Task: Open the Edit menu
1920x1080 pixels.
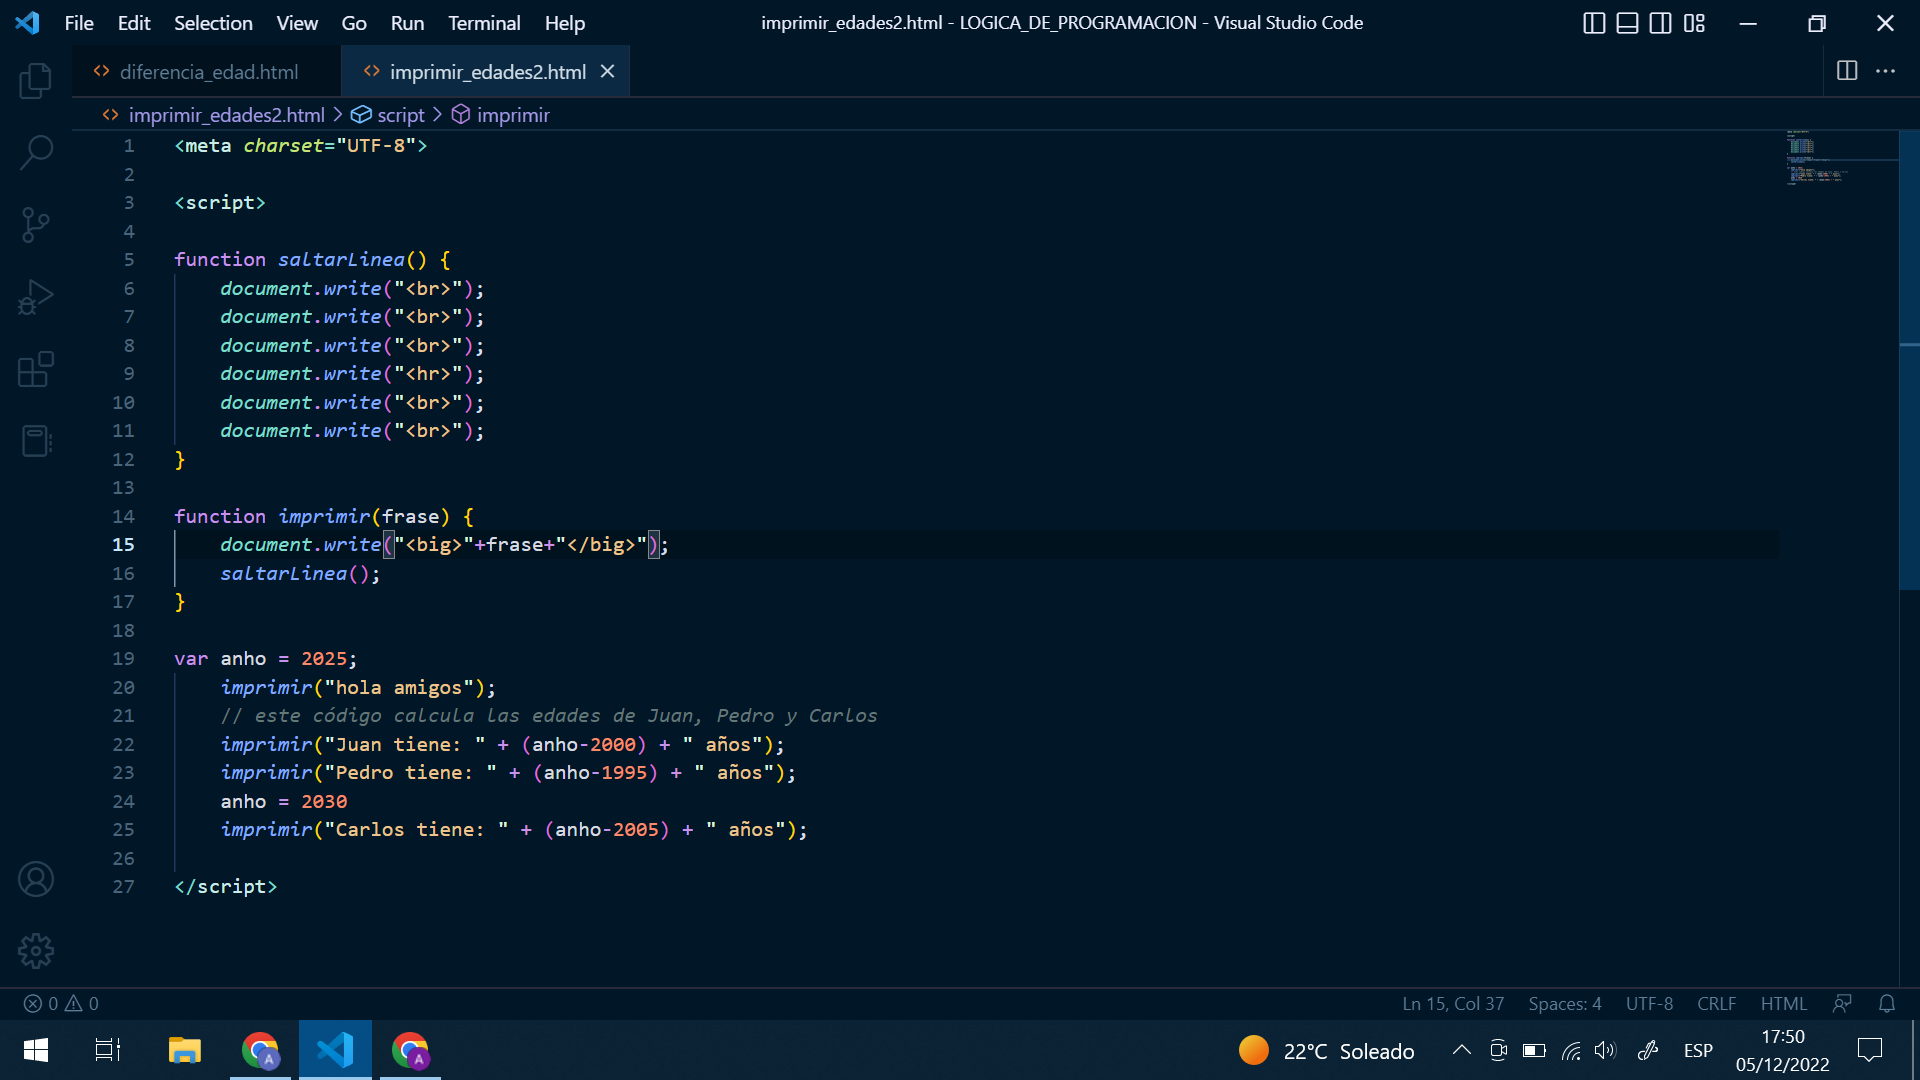Action: pos(133,23)
